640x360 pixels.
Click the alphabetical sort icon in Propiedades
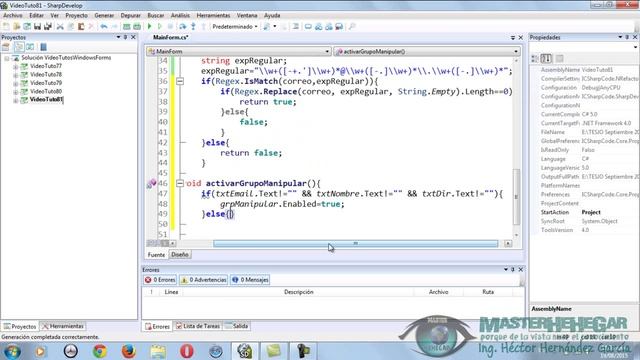tap(546, 58)
